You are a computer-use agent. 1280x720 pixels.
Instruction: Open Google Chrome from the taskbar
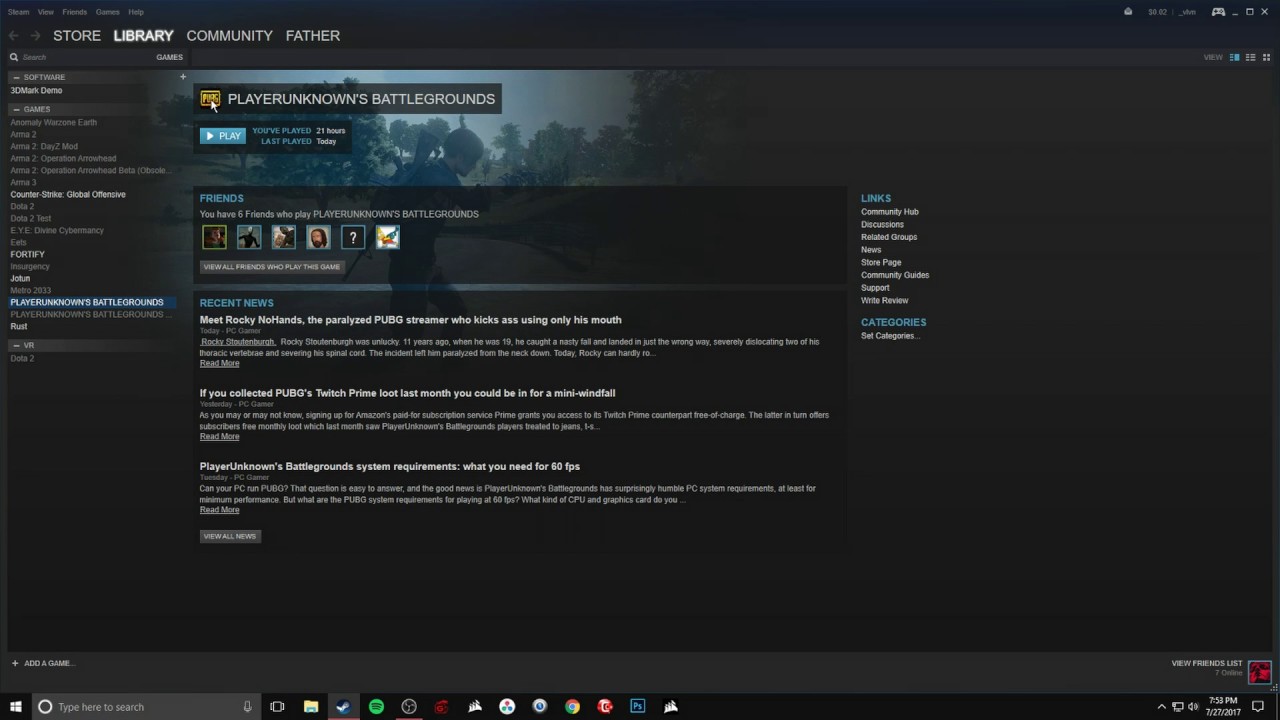[572, 706]
